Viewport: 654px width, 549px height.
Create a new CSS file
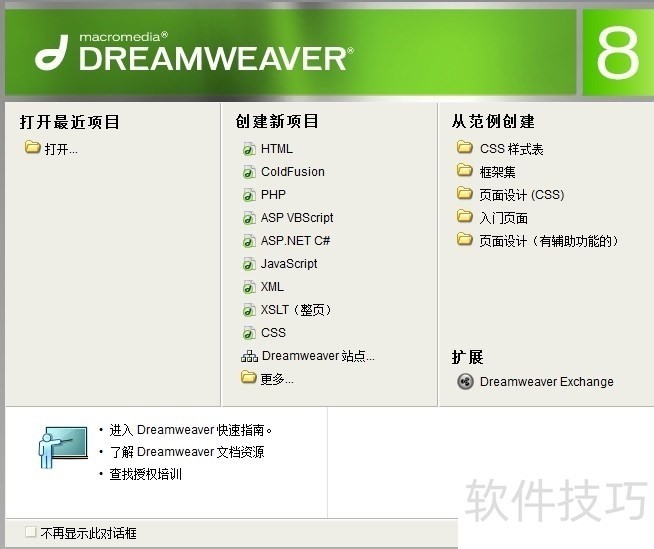[x=273, y=332]
